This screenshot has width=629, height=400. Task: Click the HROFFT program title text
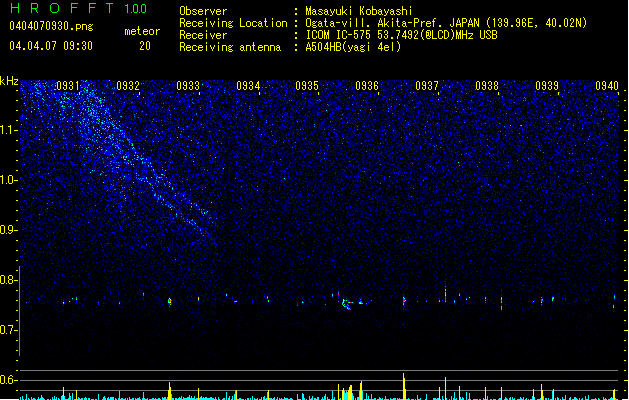click(x=62, y=8)
